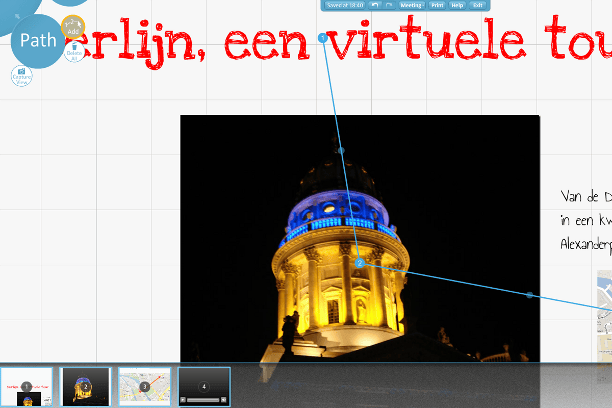Click the progress bar in thumbnail 4
This screenshot has width=612, height=408.
click(x=203, y=400)
